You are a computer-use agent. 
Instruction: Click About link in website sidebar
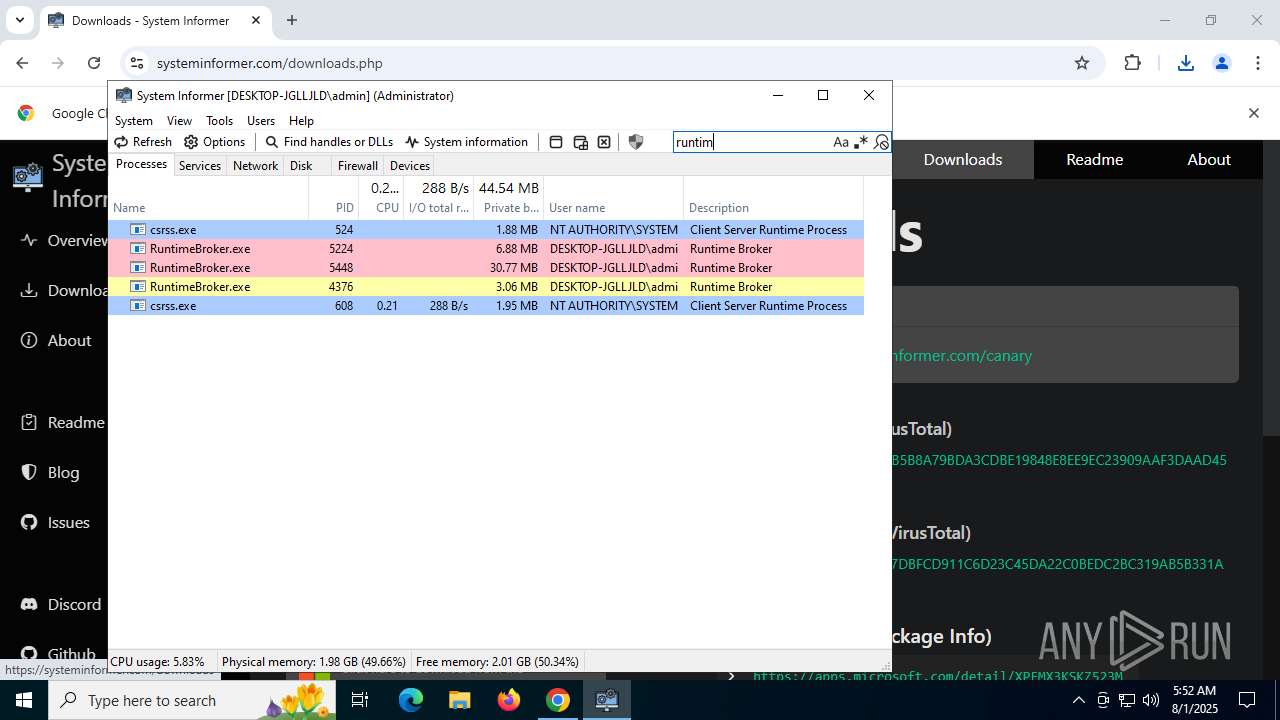tap(57, 341)
